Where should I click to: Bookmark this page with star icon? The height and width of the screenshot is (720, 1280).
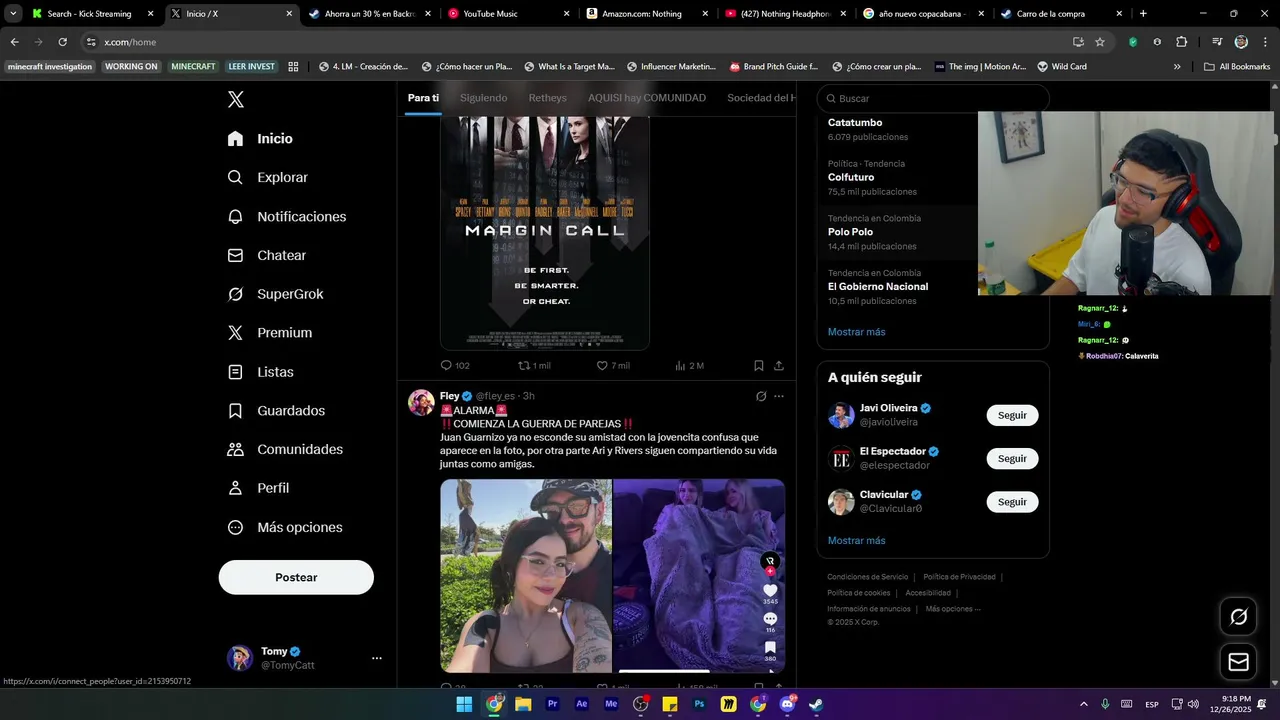point(1100,42)
